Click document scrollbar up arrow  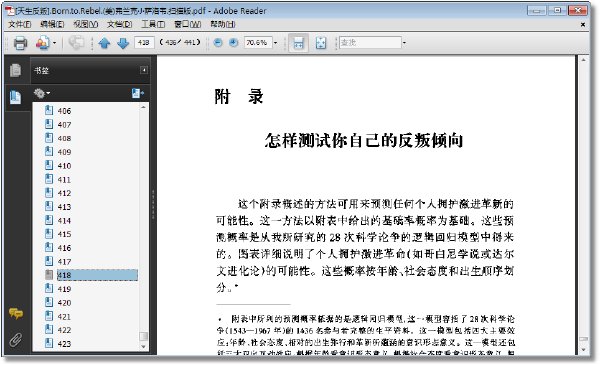[583, 60]
